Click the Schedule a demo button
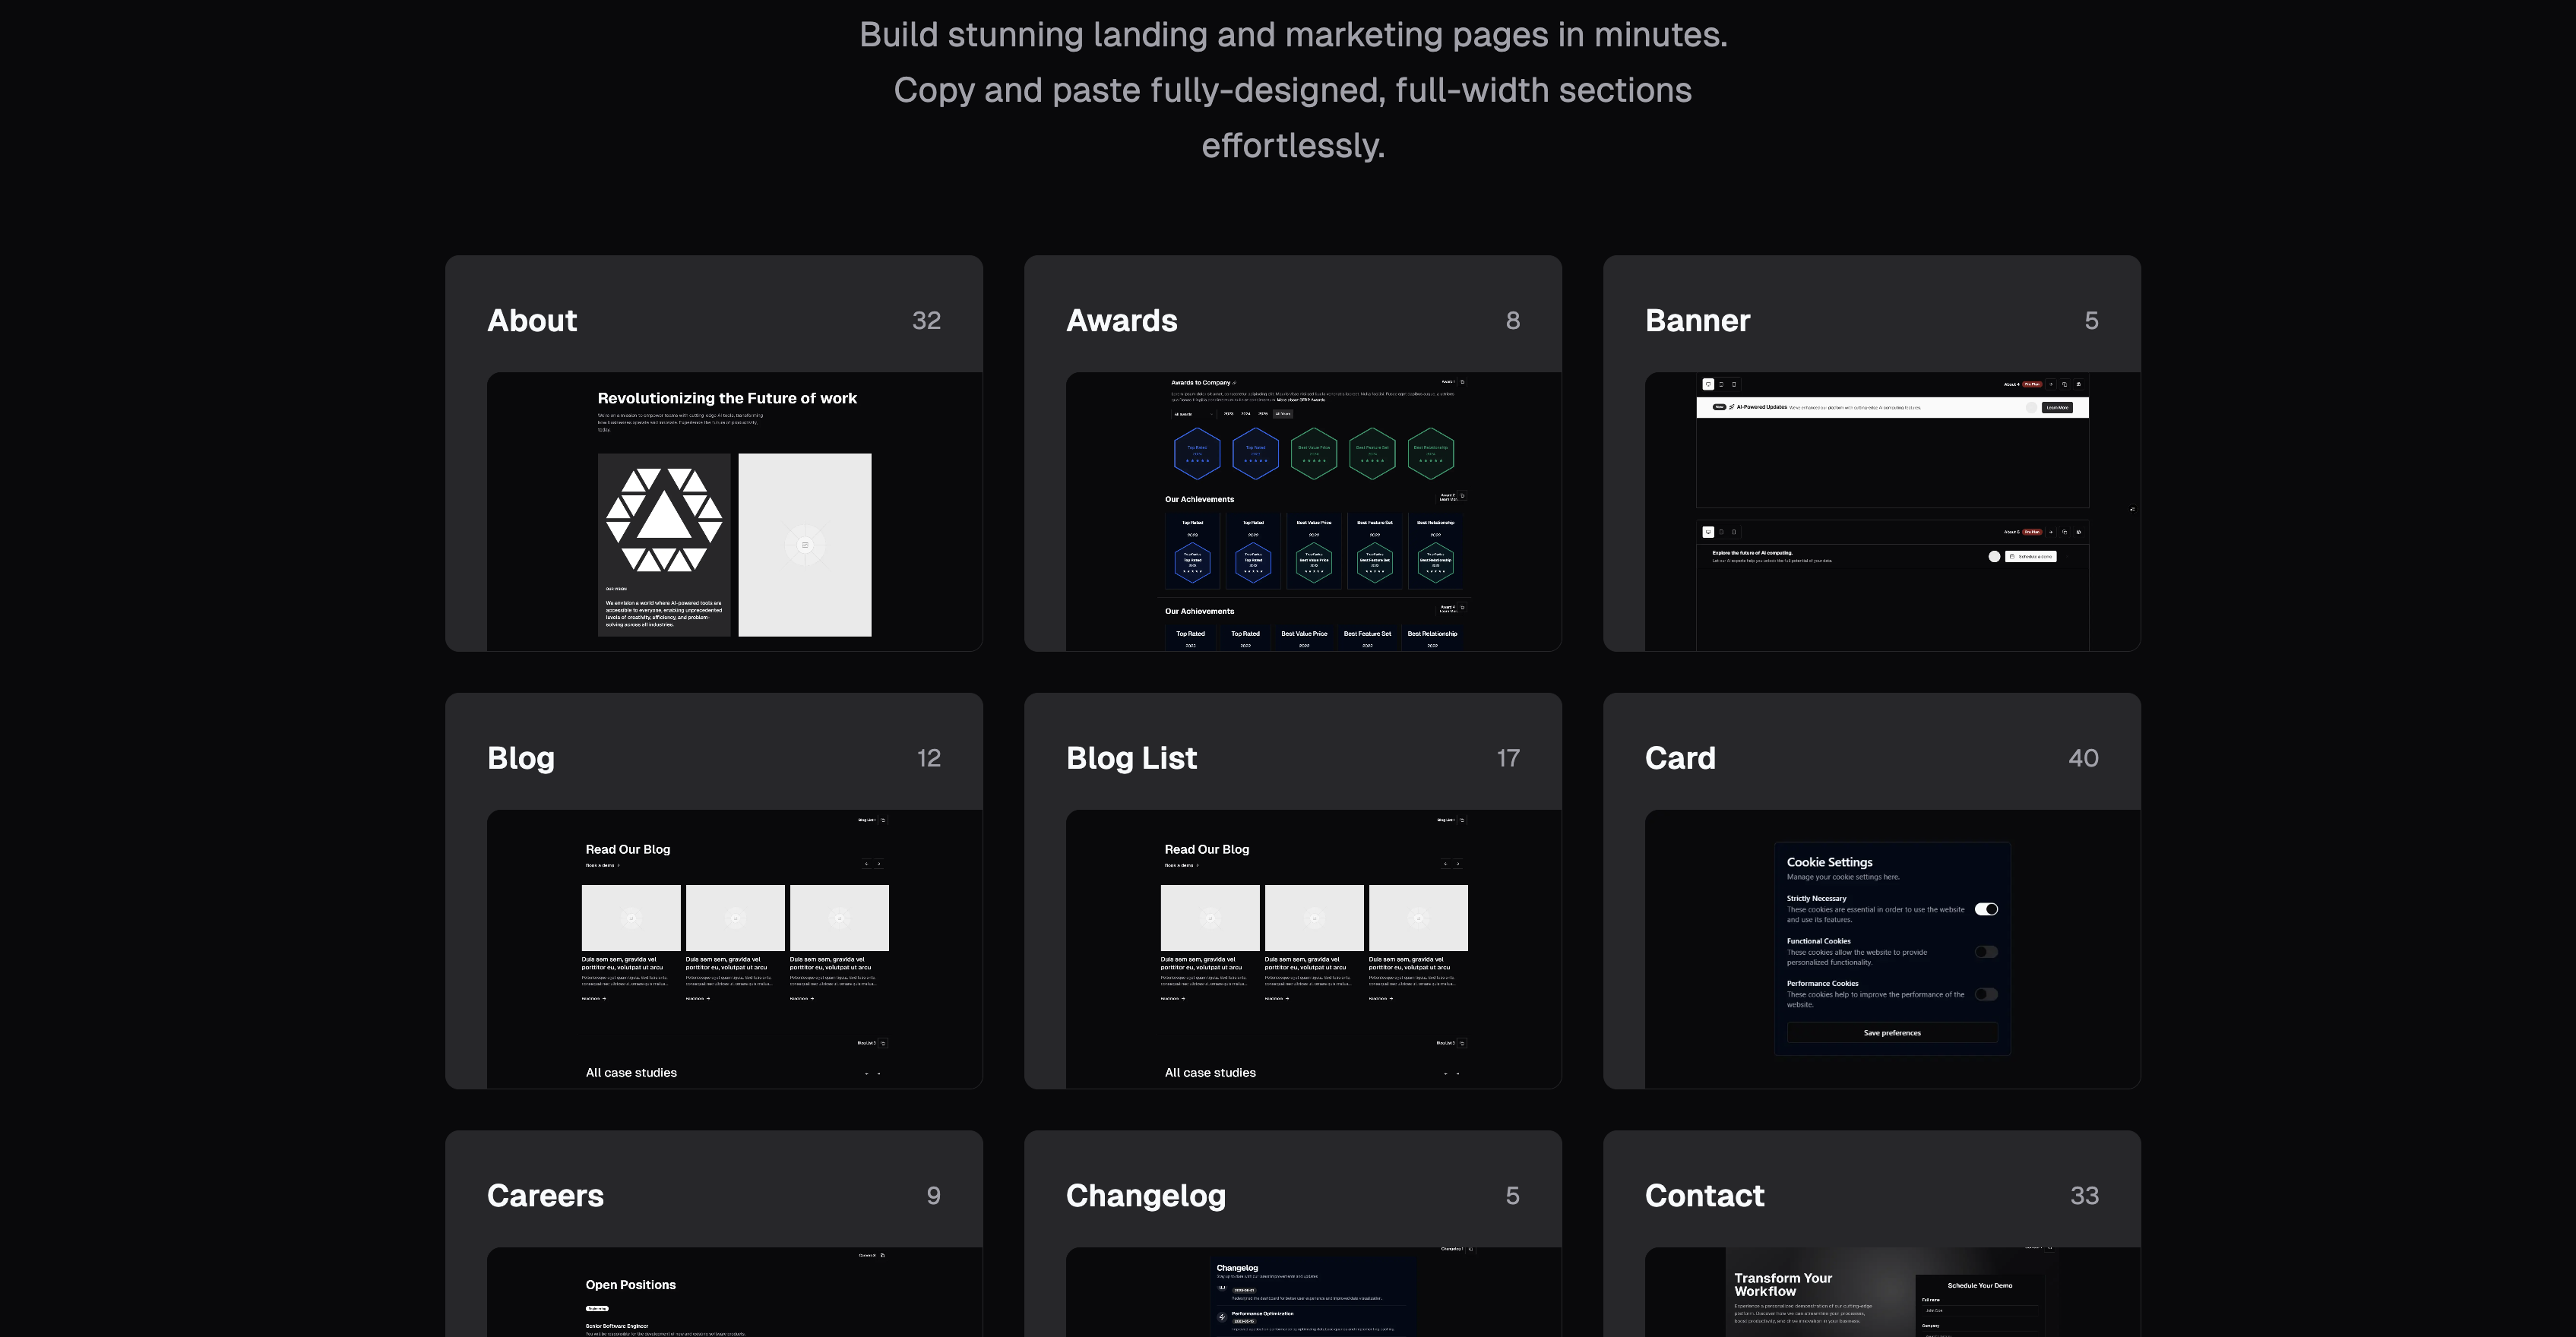2576x1337 pixels. pyautogui.click(x=2031, y=557)
